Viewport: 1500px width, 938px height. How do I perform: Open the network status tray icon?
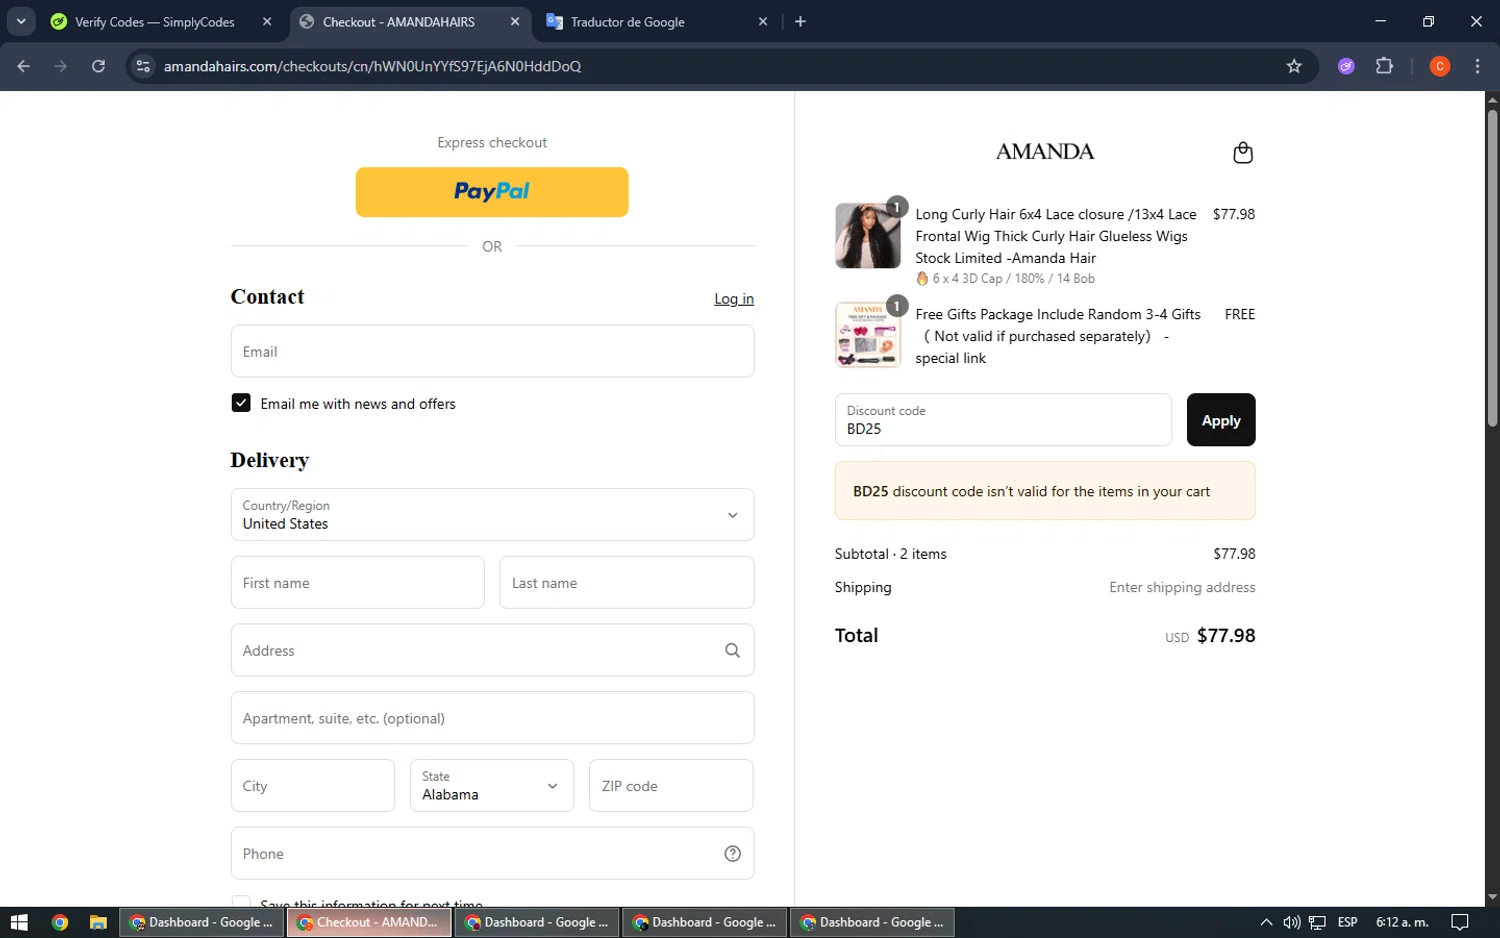pyautogui.click(x=1317, y=922)
